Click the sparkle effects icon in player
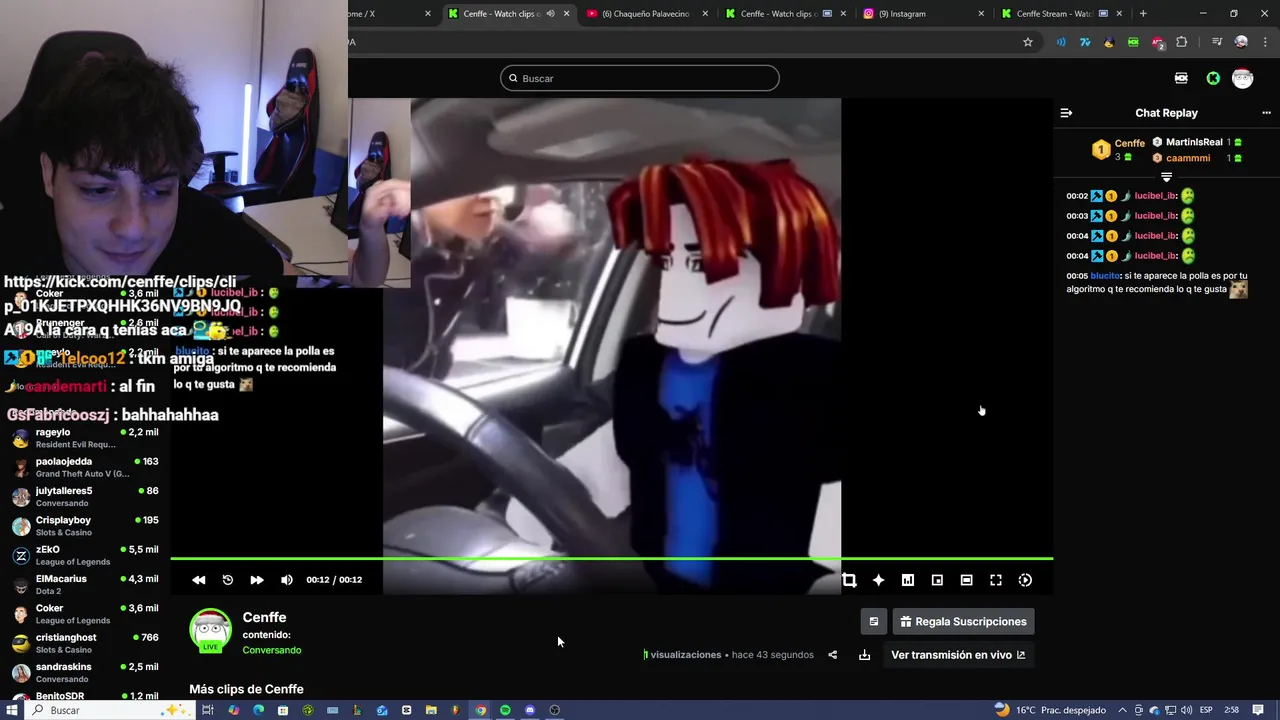This screenshot has width=1280, height=720. pos(878,580)
